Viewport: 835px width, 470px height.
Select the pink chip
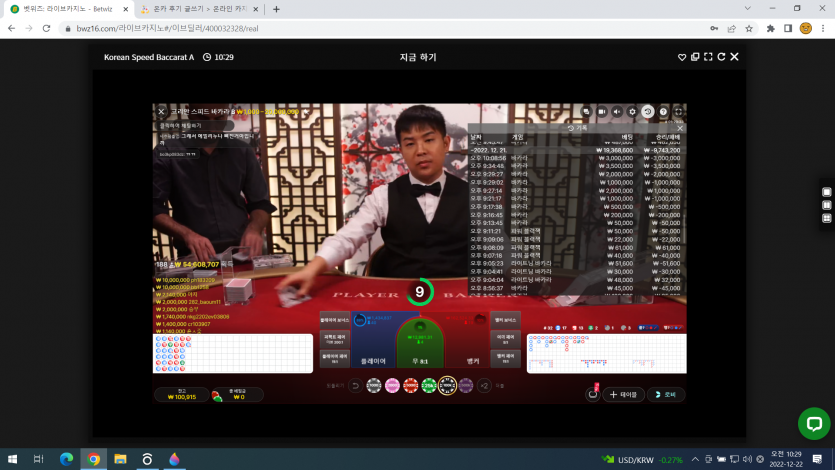392,385
